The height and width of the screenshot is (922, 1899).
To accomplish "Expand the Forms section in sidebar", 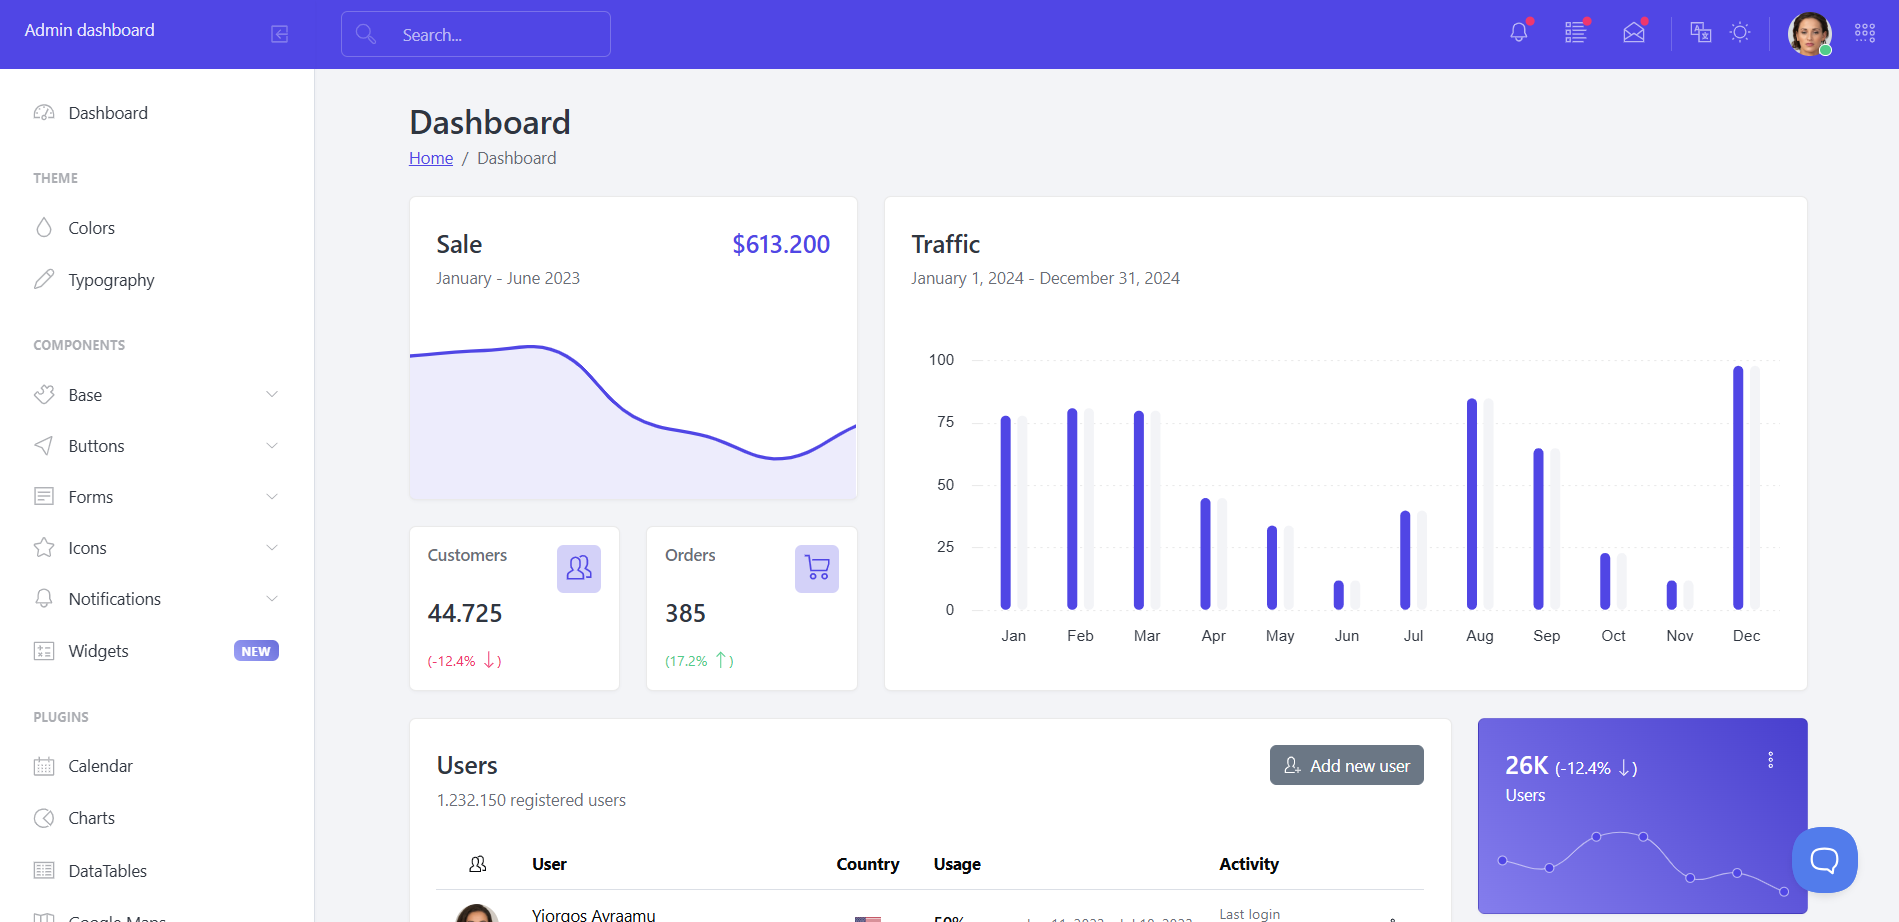I will click(x=90, y=496).
